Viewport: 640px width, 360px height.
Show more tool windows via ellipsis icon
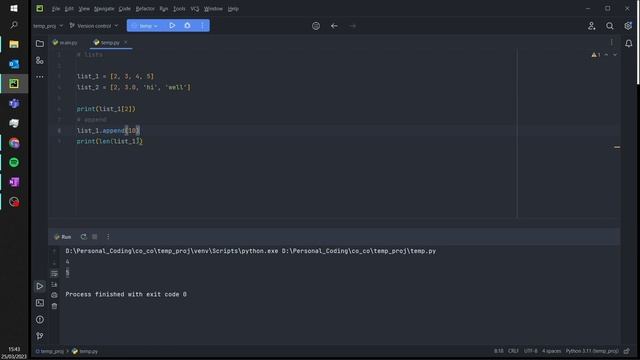click(40, 76)
